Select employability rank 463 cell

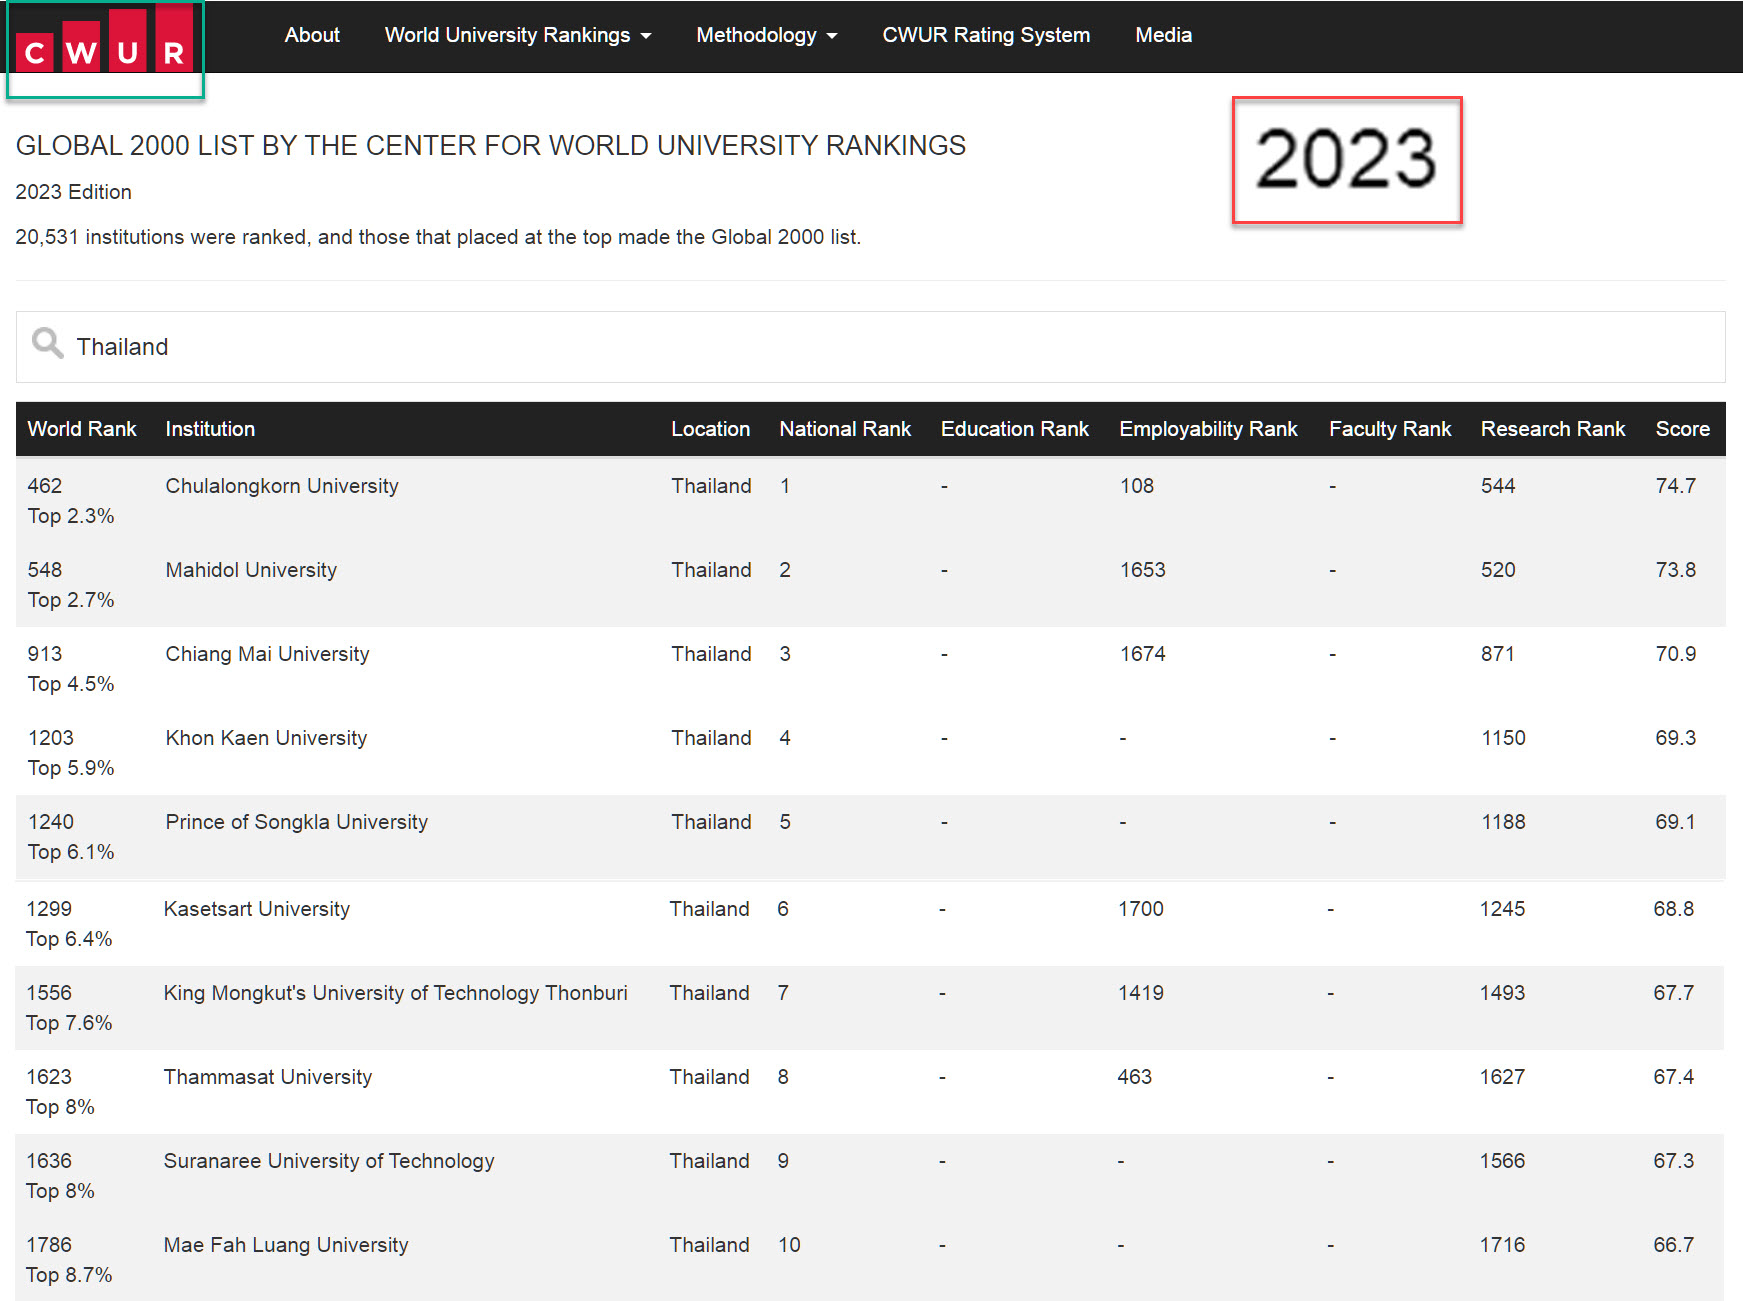[1135, 1077]
